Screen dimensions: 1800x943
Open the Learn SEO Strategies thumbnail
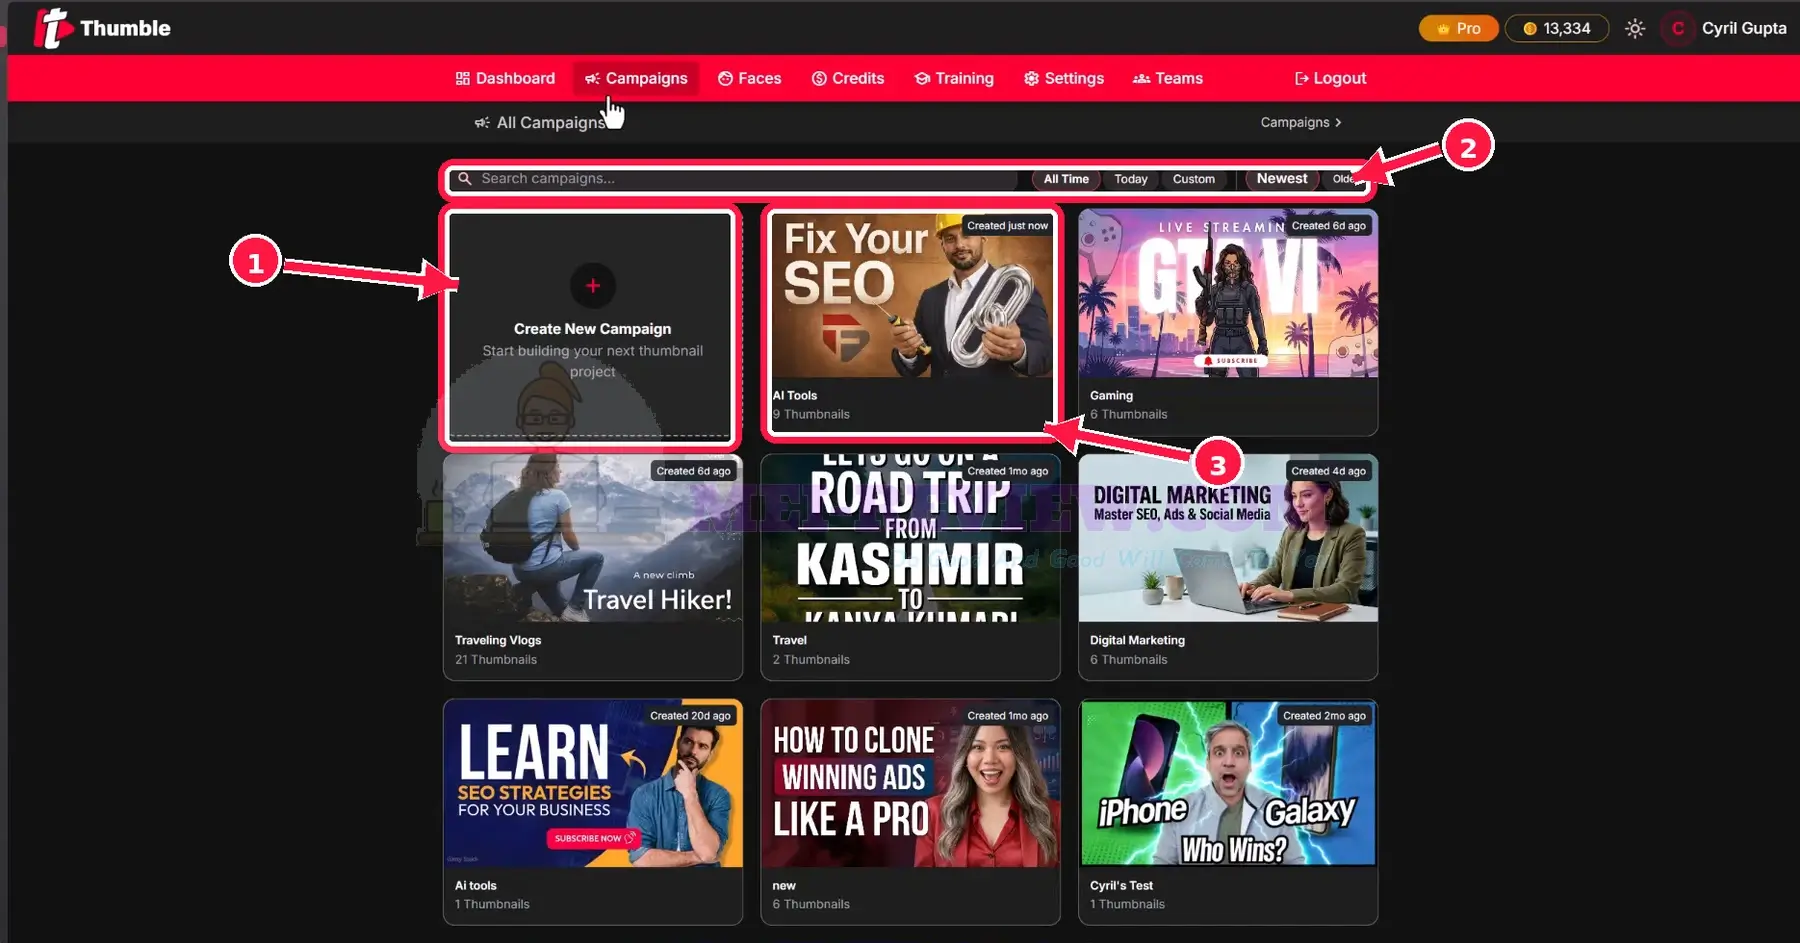[x=593, y=783]
